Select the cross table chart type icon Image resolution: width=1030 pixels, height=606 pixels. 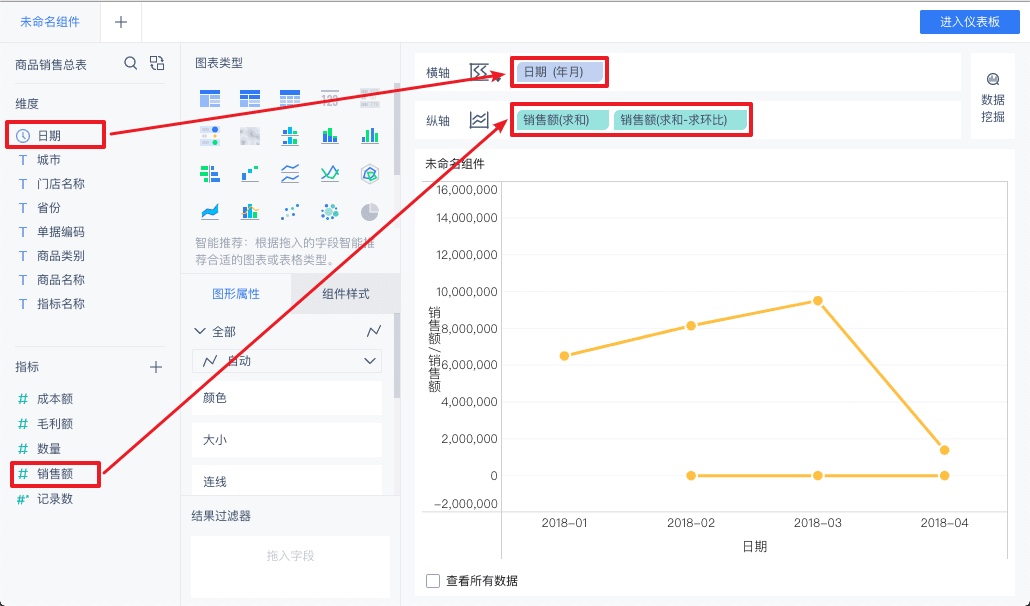point(290,97)
